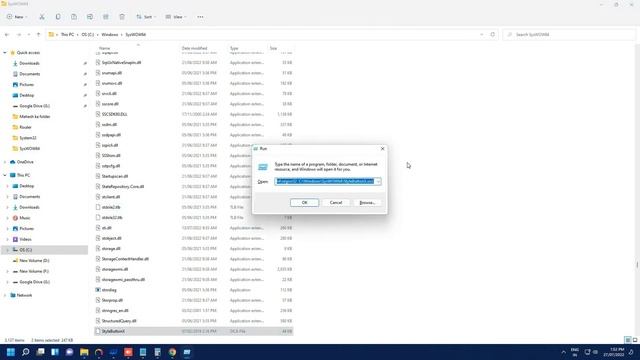640x360 pixels.
Task: Expand the Network tree node
Action: click(x=5, y=295)
